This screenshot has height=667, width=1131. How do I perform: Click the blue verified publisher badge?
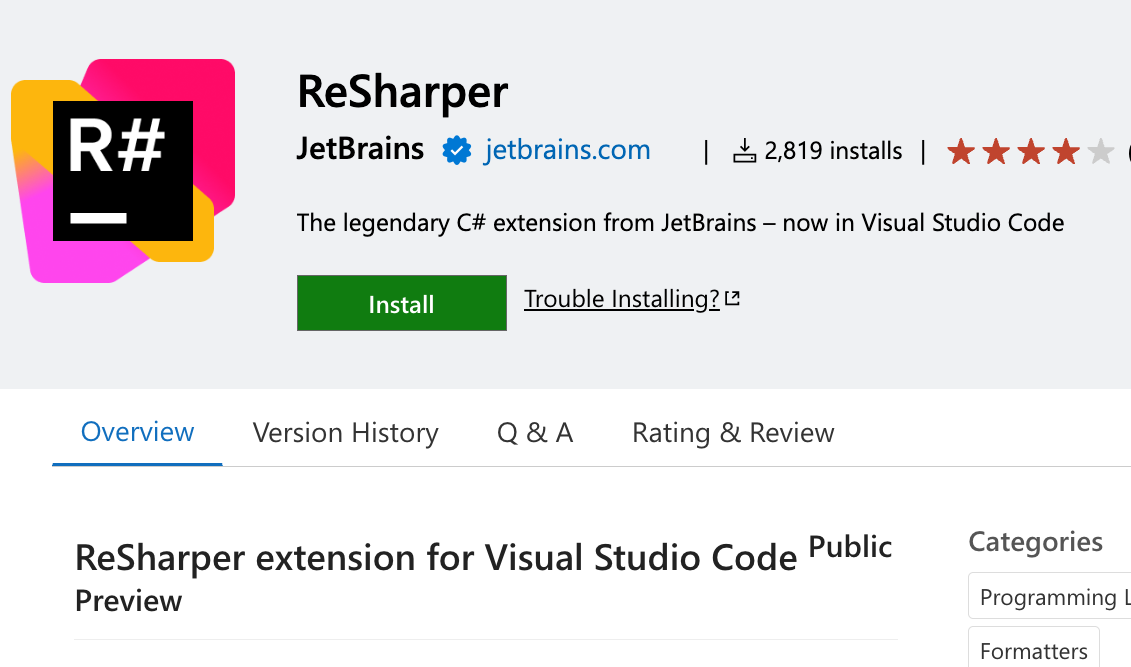[x=456, y=149]
